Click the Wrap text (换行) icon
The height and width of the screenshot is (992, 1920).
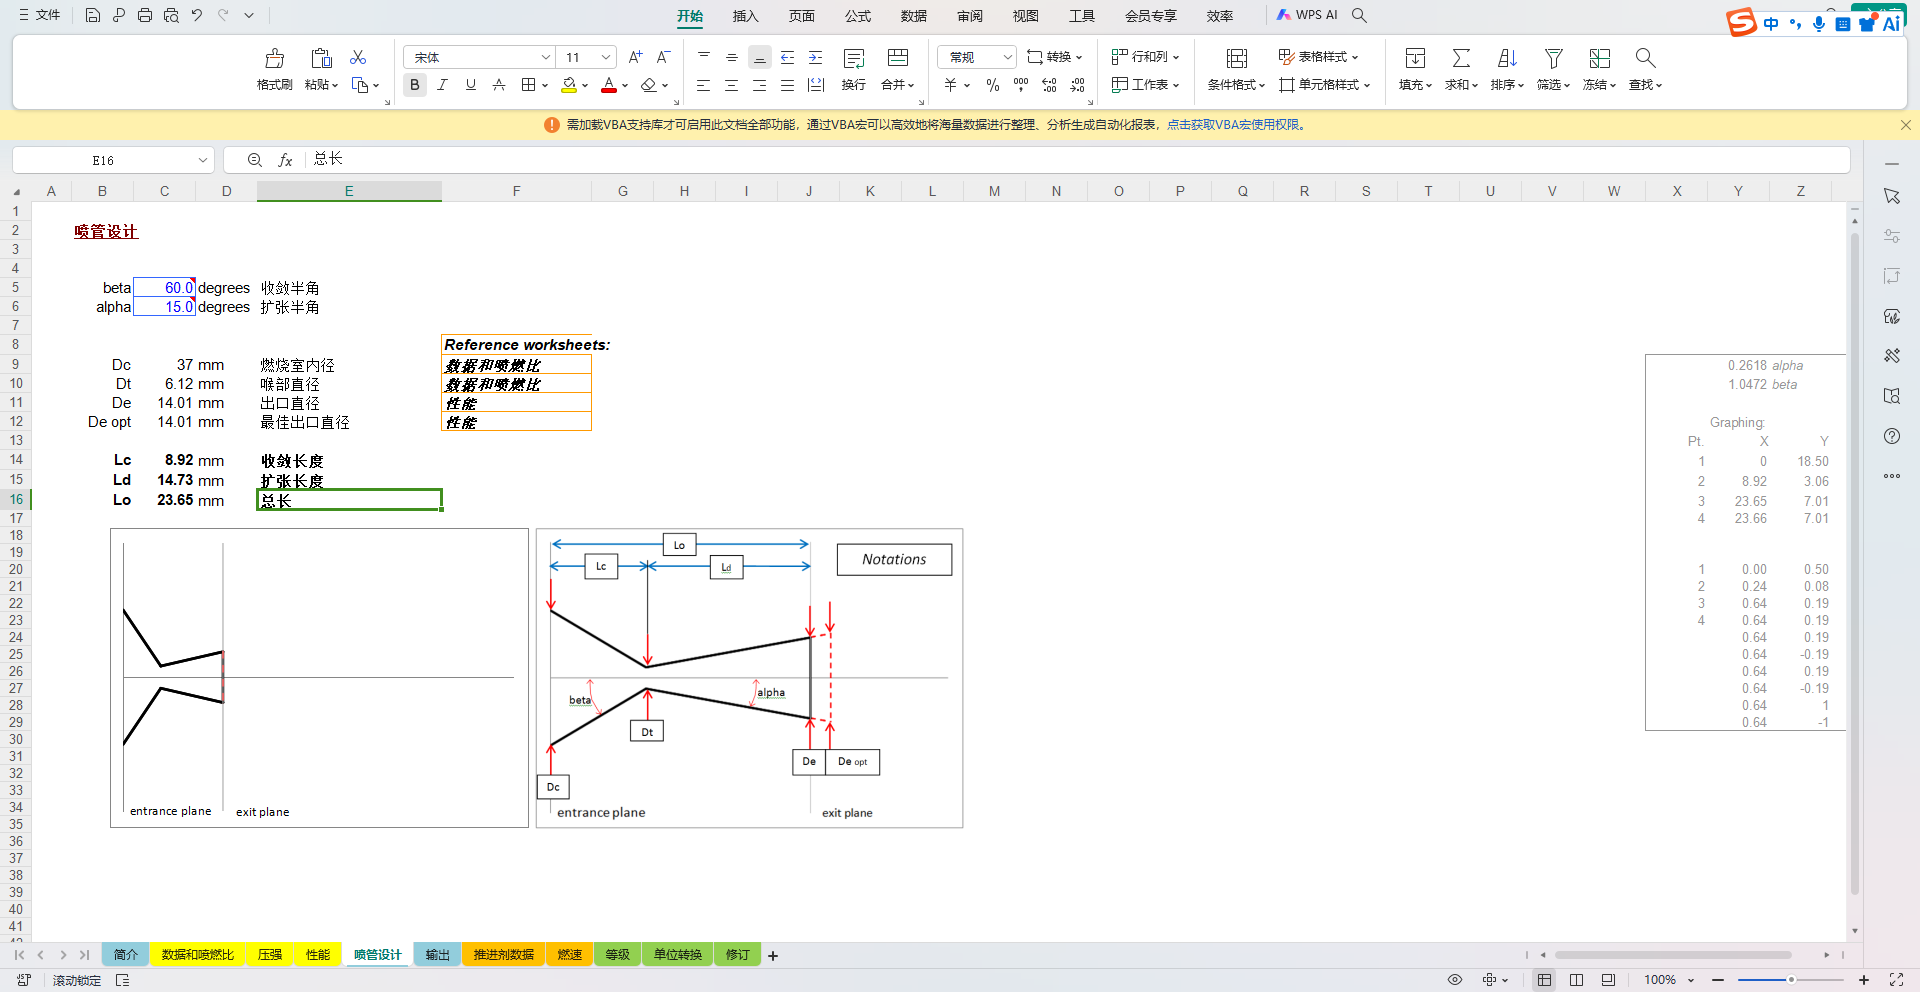853,58
